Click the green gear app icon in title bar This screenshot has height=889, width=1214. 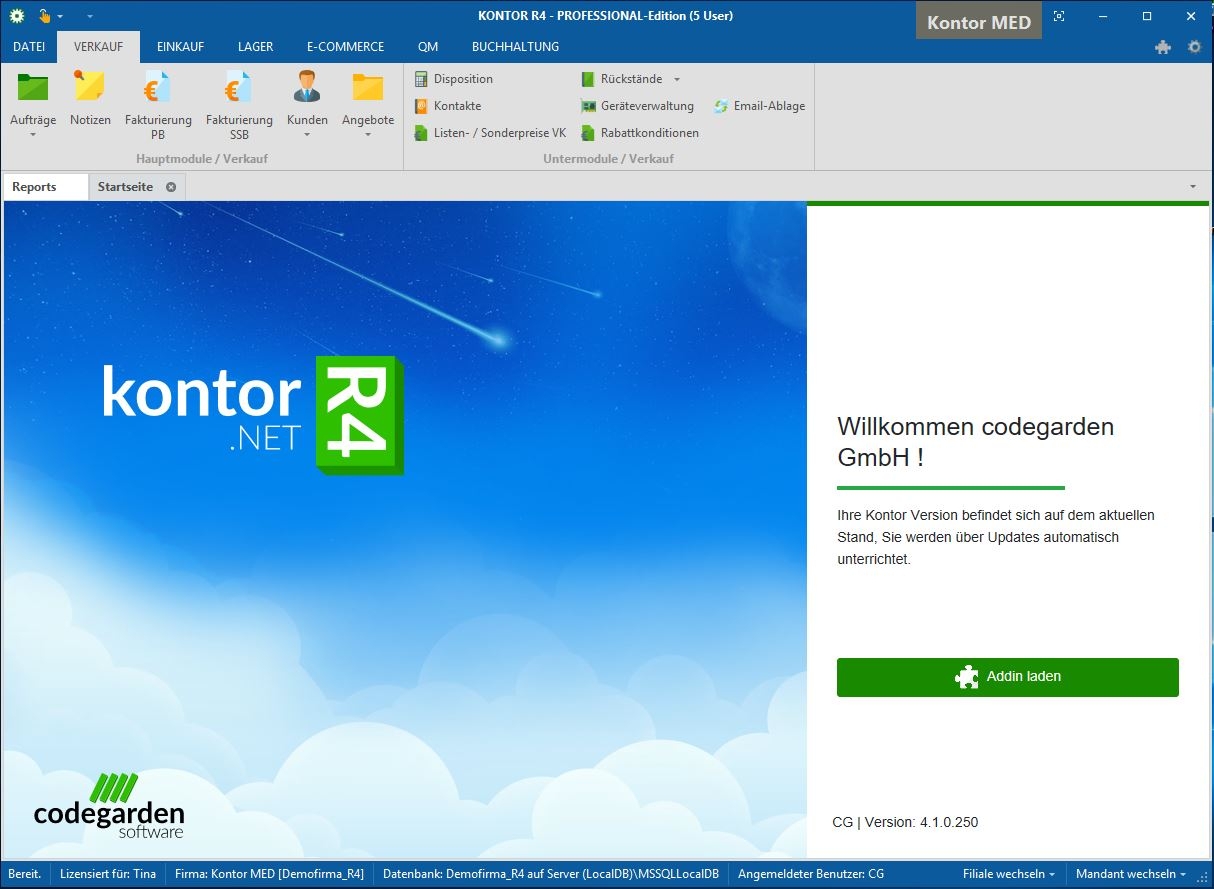point(16,16)
